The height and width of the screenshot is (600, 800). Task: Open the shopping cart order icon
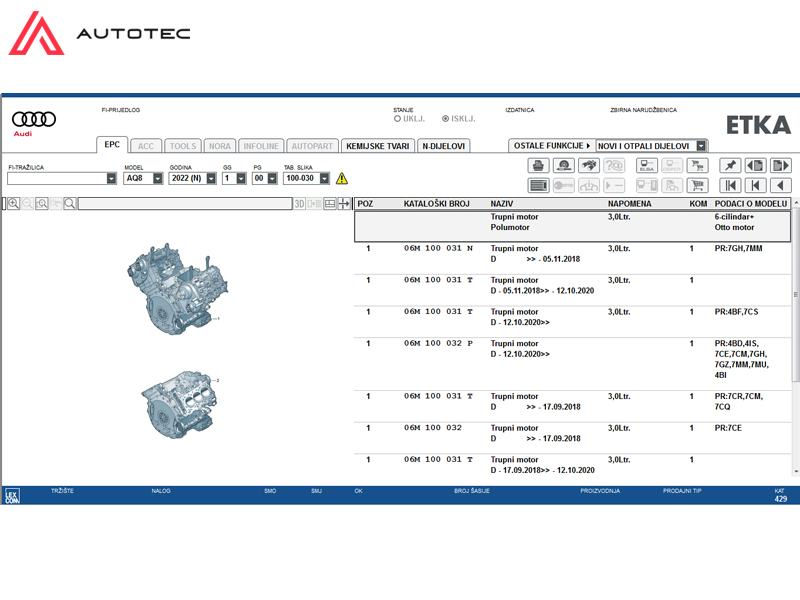click(697, 185)
